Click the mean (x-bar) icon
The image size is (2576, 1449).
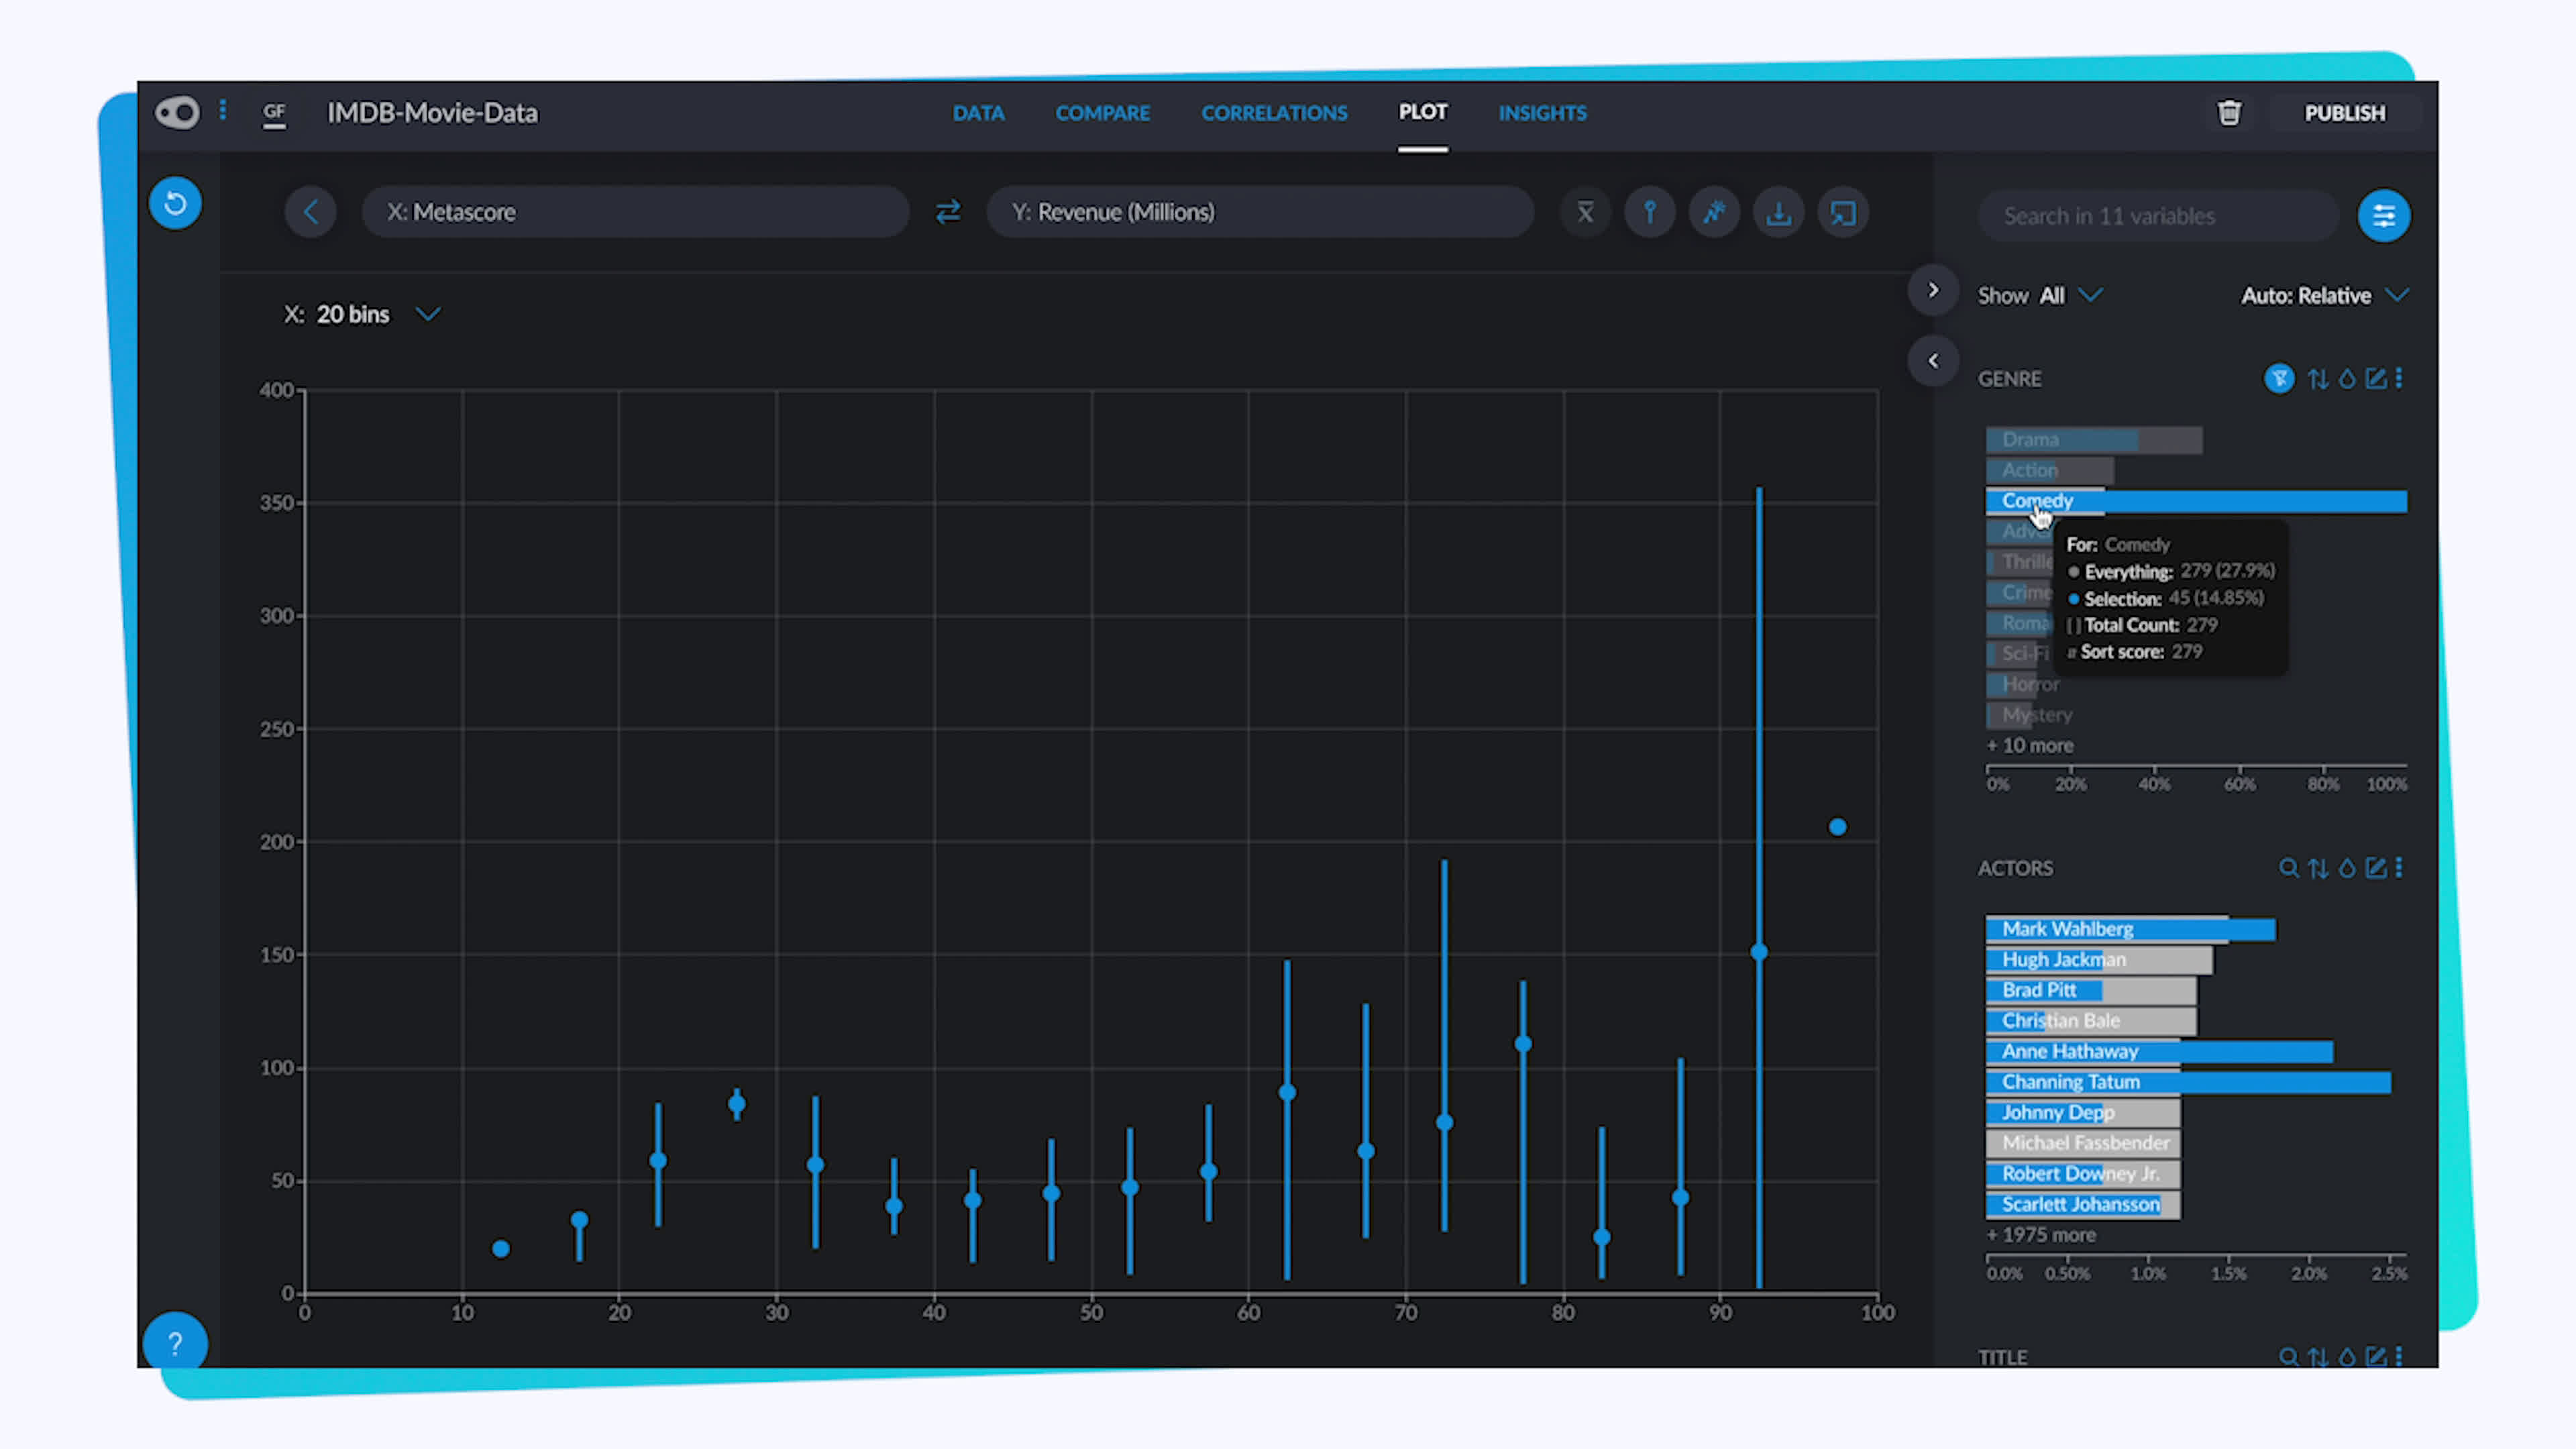click(1585, 212)
